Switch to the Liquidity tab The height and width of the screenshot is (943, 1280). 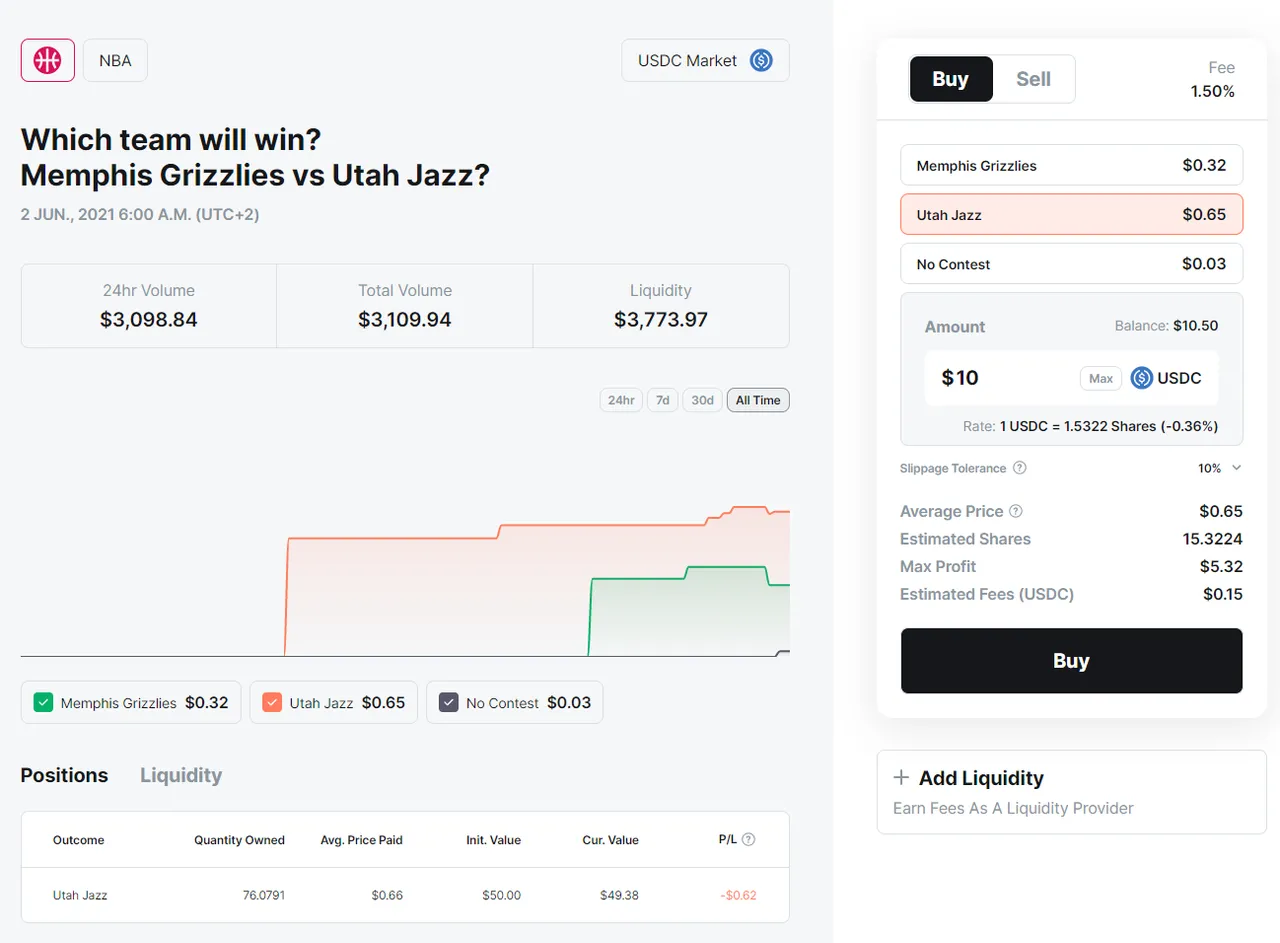click(181, 775)
